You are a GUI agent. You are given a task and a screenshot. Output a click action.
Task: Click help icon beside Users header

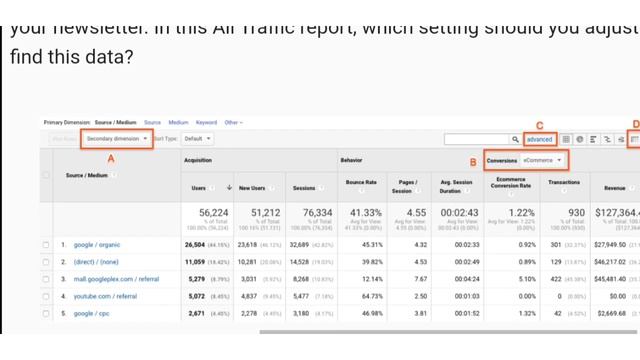[211, 188]
